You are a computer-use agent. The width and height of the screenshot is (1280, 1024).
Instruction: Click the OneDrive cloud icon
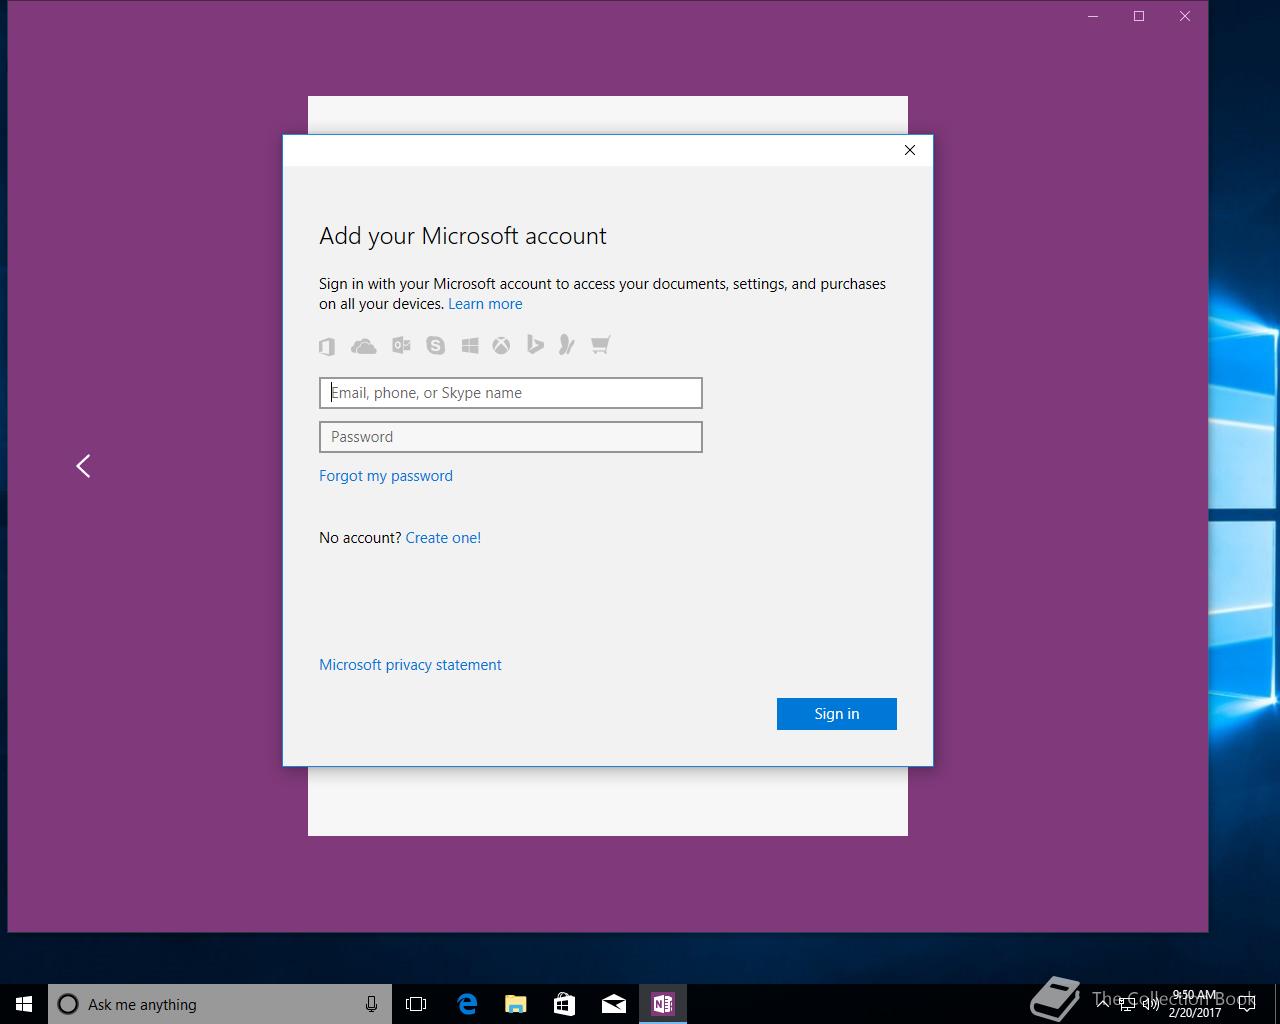[364, 346]
